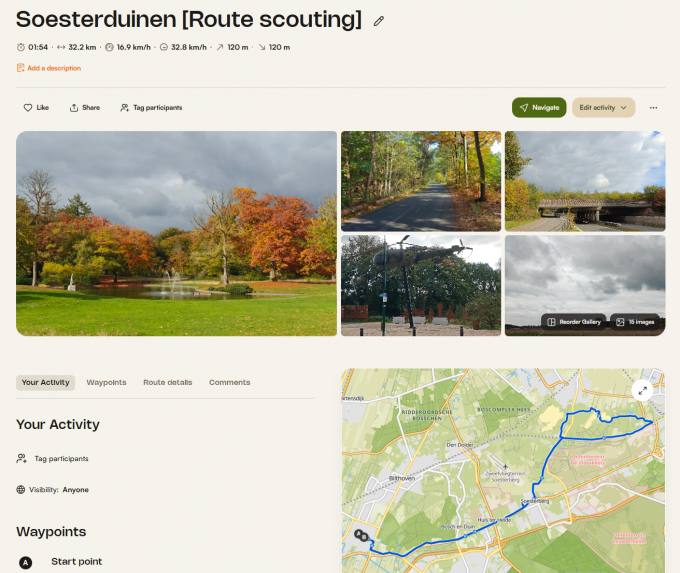Click the Add a description note icon
Image resolution: width=680 pixels, height=573 pixels.
pos(20,68)
